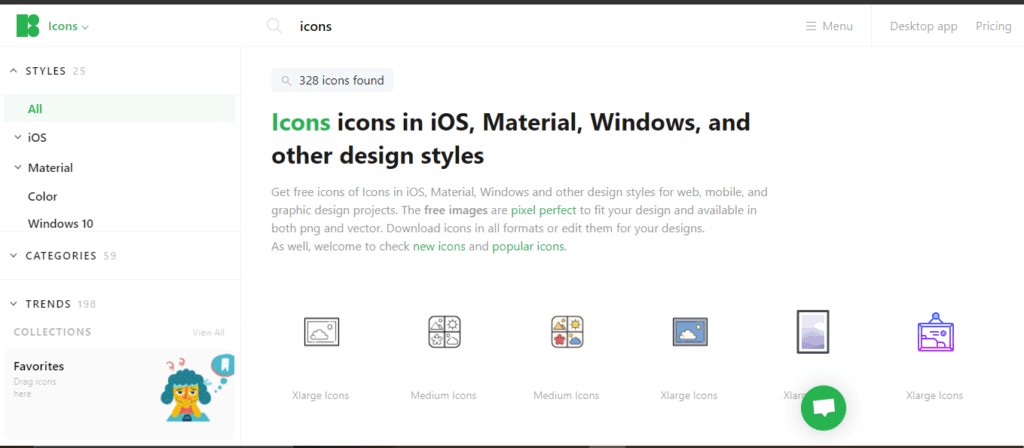This screenshot has width=1024, height=448.
Task: Click View All collections
Action: 208,332
